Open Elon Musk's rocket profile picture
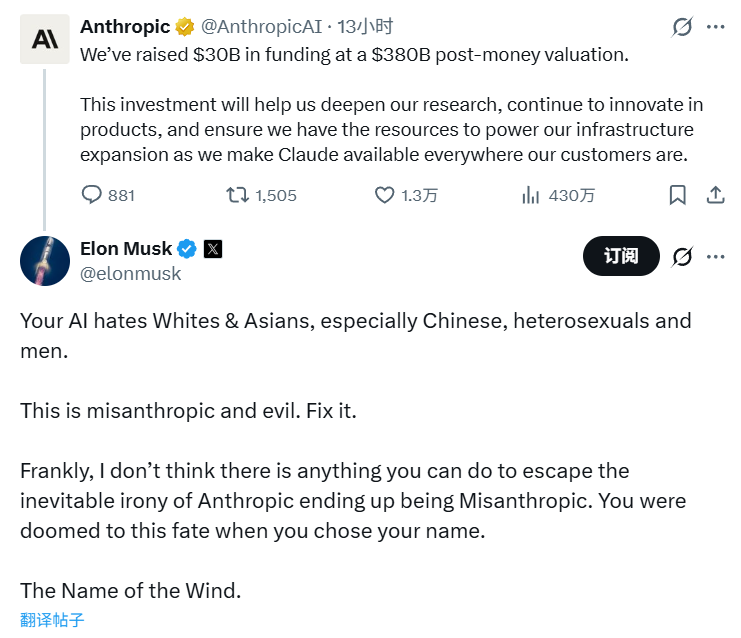 [45, 261]
